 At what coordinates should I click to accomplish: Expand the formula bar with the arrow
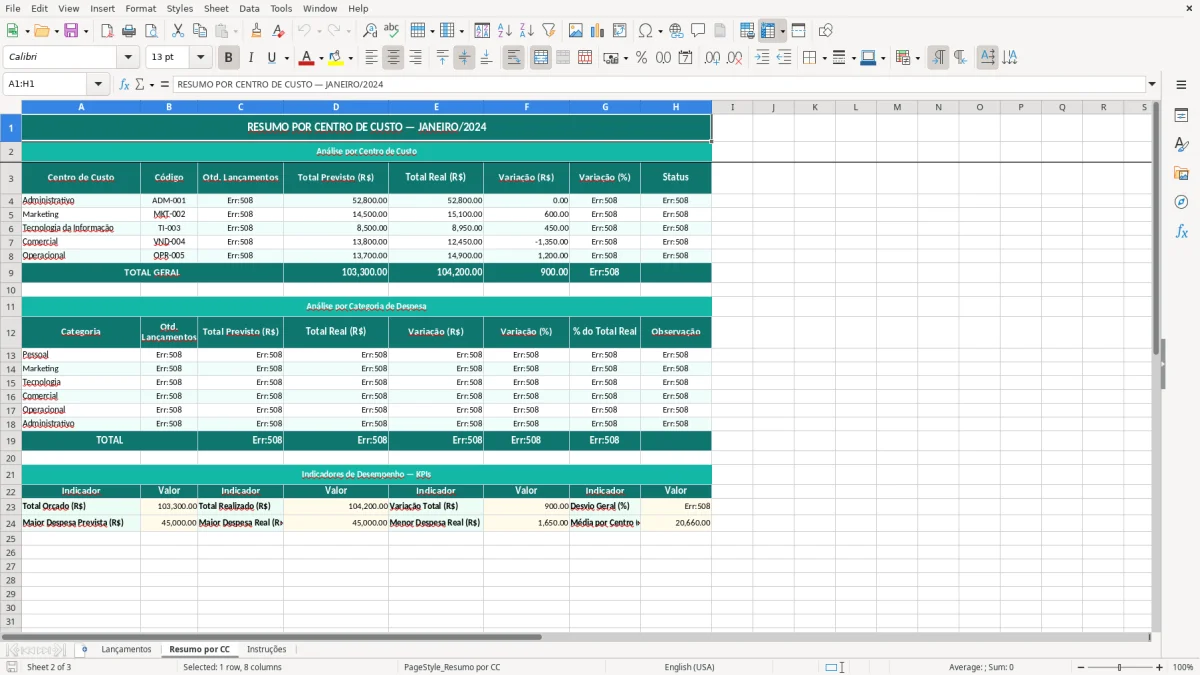[x=1152, y=85]
